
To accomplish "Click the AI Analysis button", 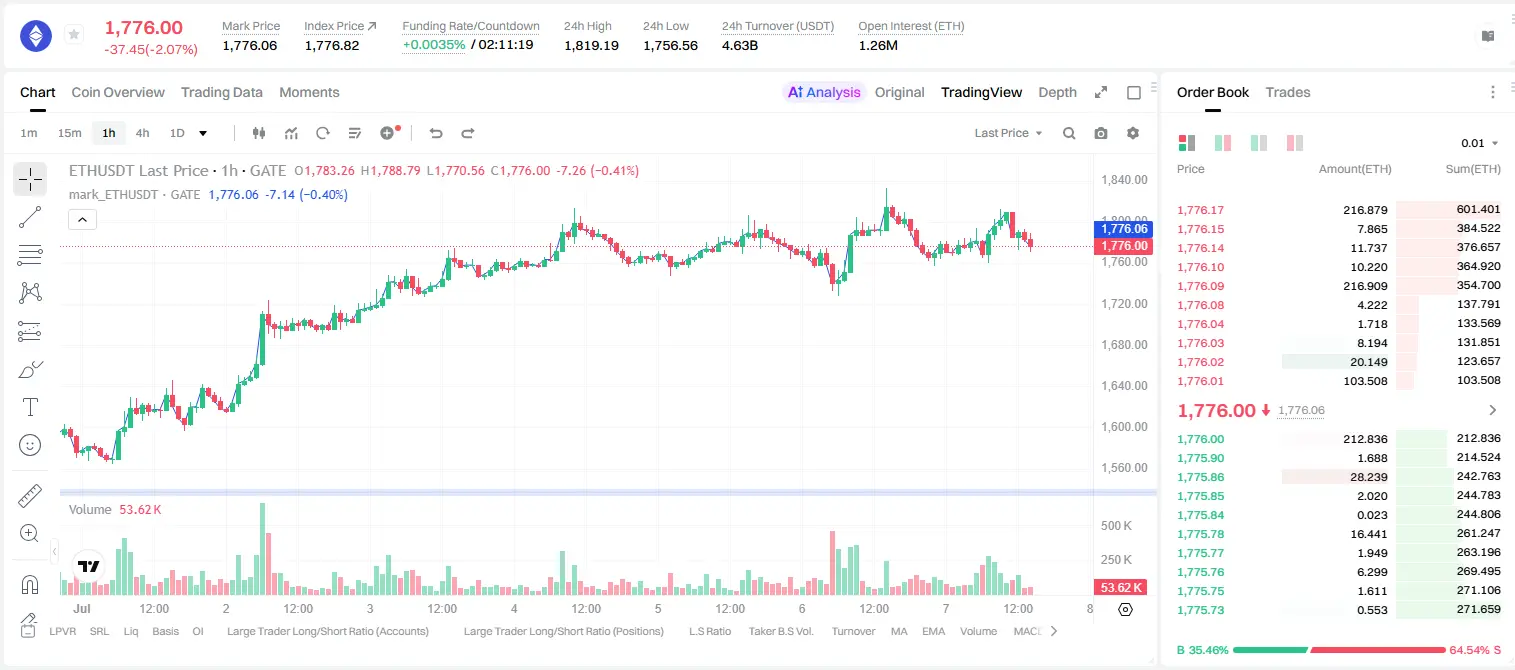I will pos(824,92).
